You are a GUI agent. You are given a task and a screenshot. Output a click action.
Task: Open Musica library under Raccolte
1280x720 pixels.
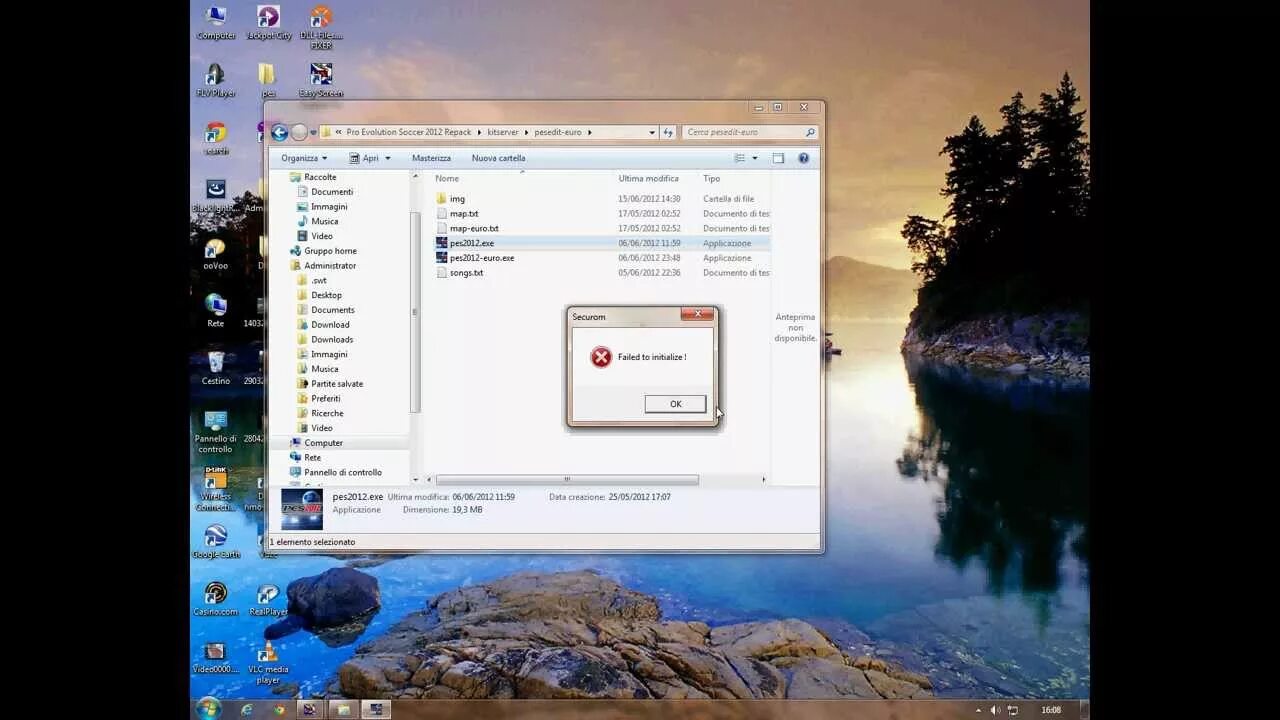tap(324, 221)
